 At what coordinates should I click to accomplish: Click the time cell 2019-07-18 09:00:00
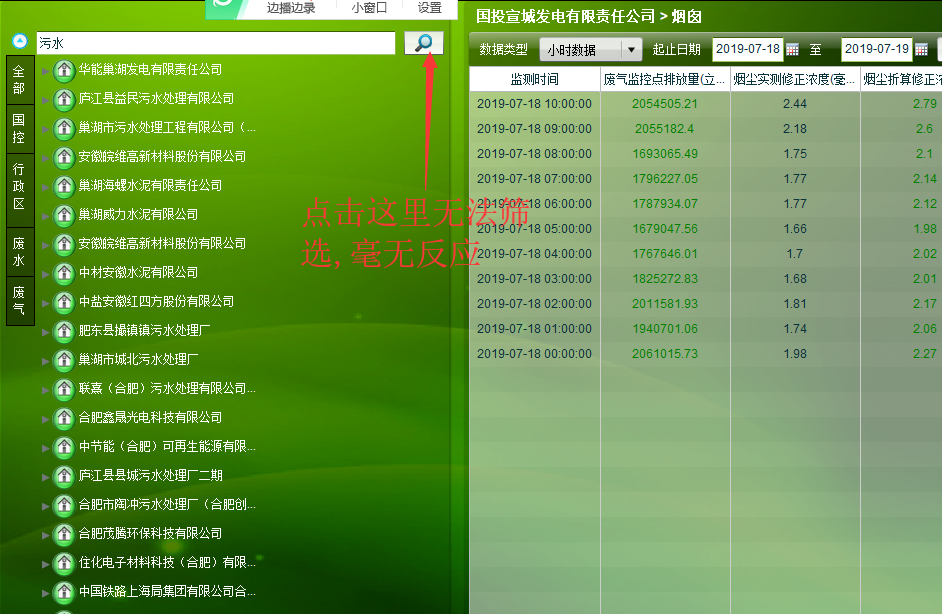click(535, 129)
